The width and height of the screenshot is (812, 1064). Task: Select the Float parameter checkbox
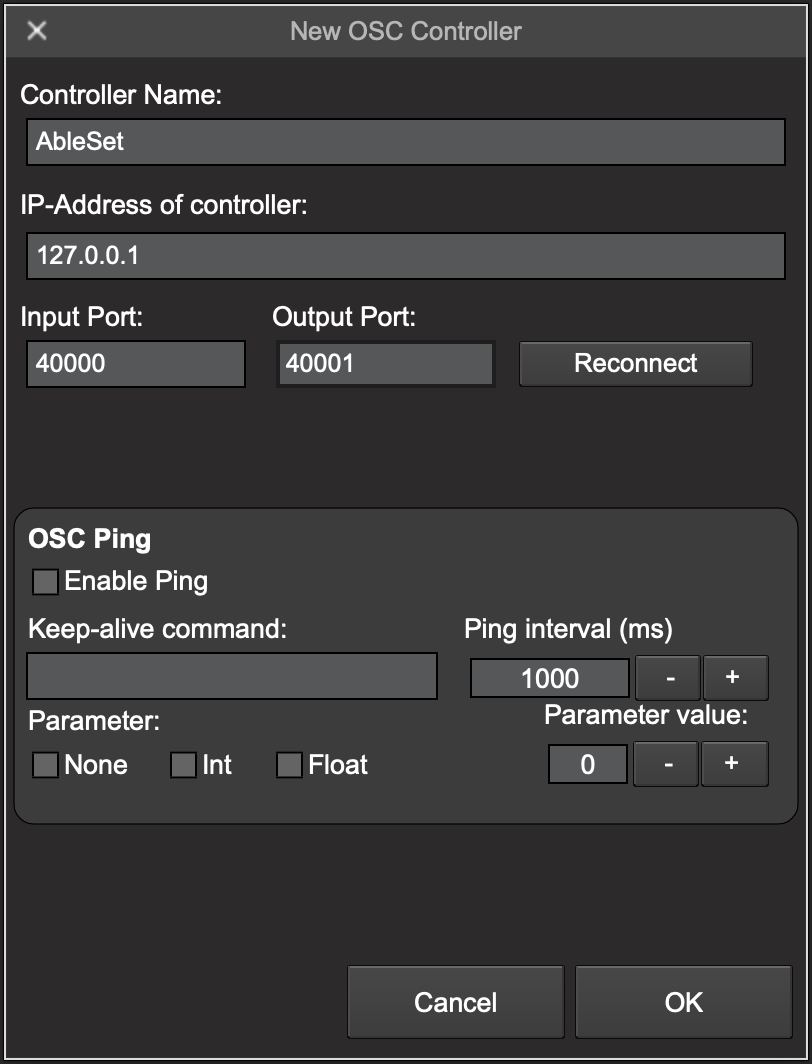289,766
